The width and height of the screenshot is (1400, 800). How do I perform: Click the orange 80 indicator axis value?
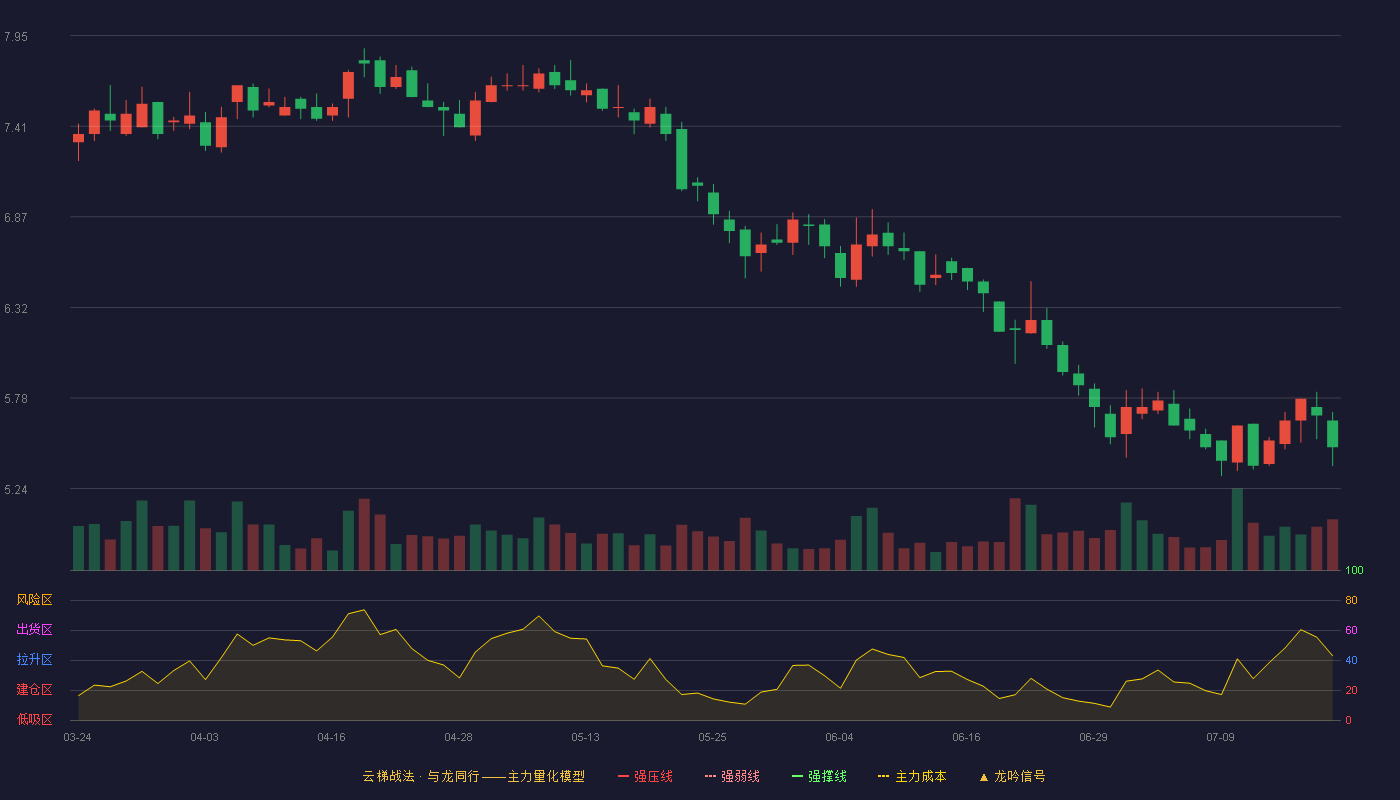coord(1351,600)
